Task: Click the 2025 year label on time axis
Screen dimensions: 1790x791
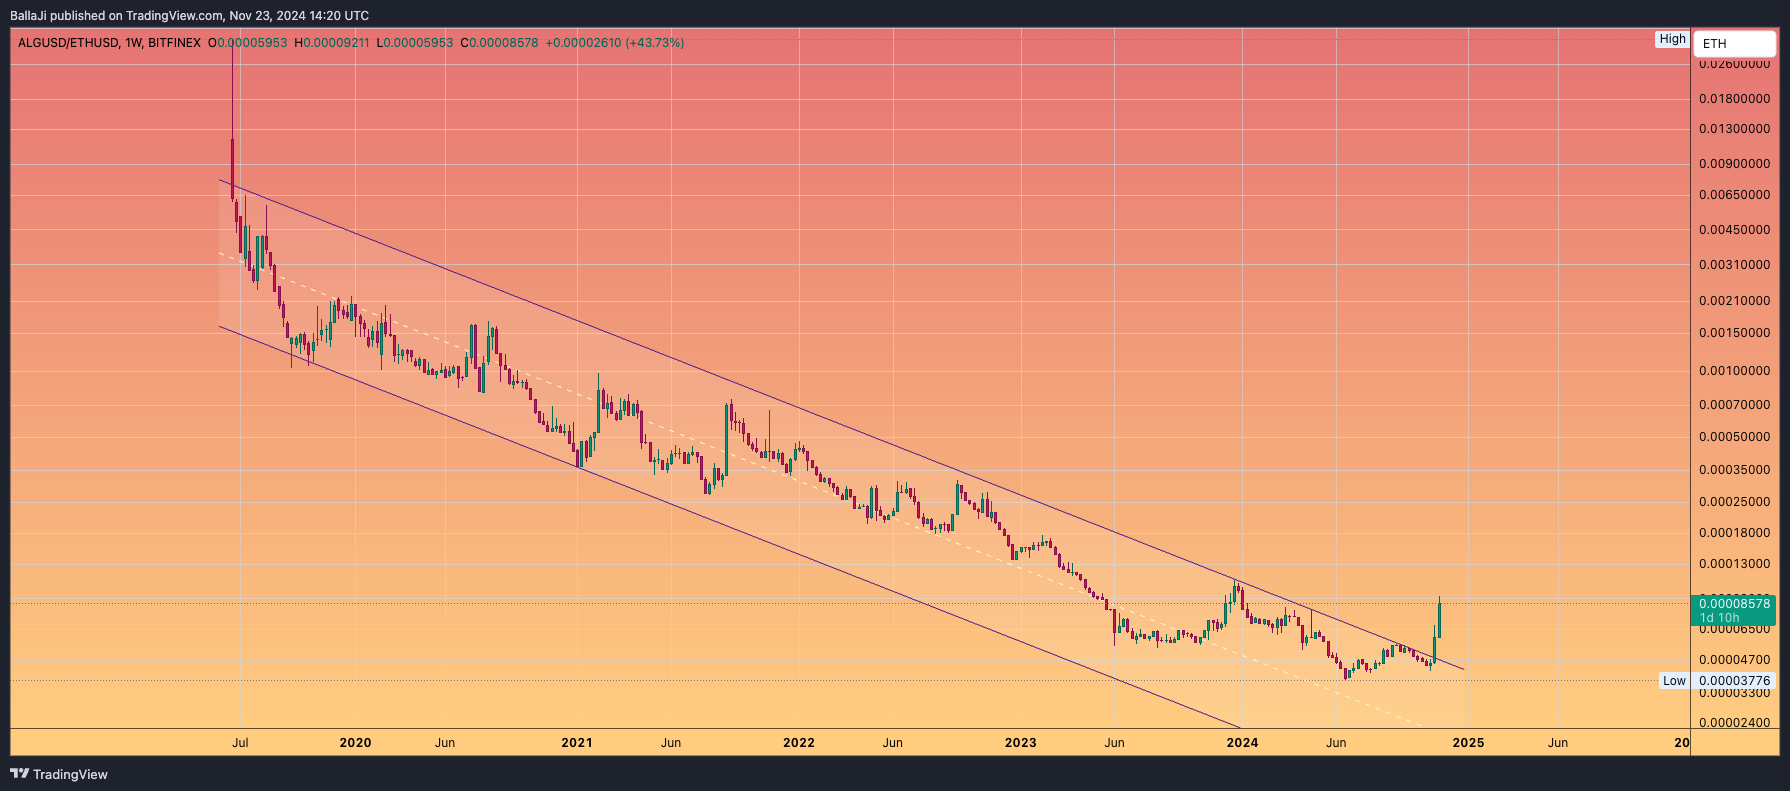Action: (x=1468, y=743)
